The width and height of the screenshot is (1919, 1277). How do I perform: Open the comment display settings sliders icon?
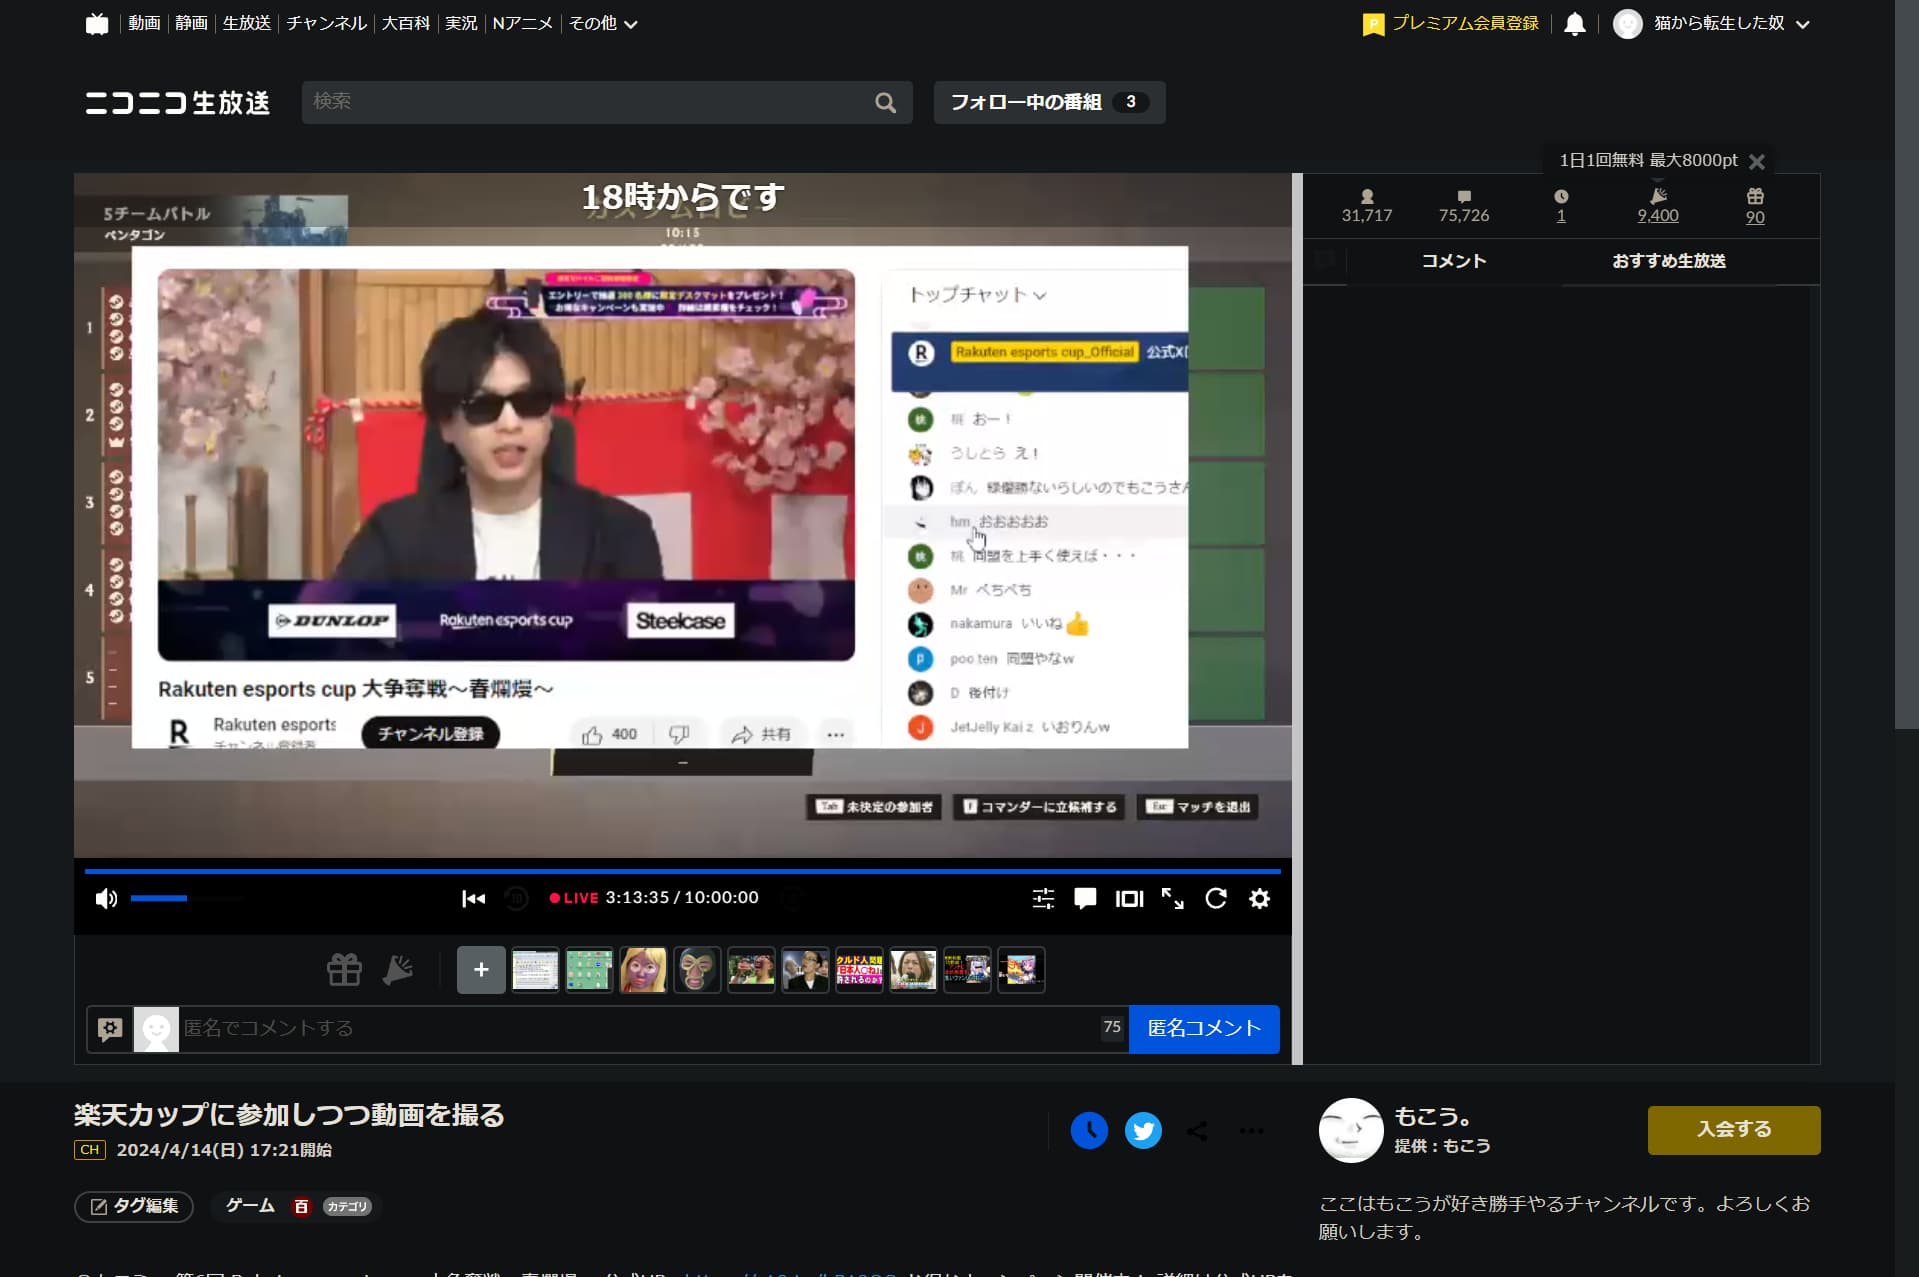[1043, 898]
